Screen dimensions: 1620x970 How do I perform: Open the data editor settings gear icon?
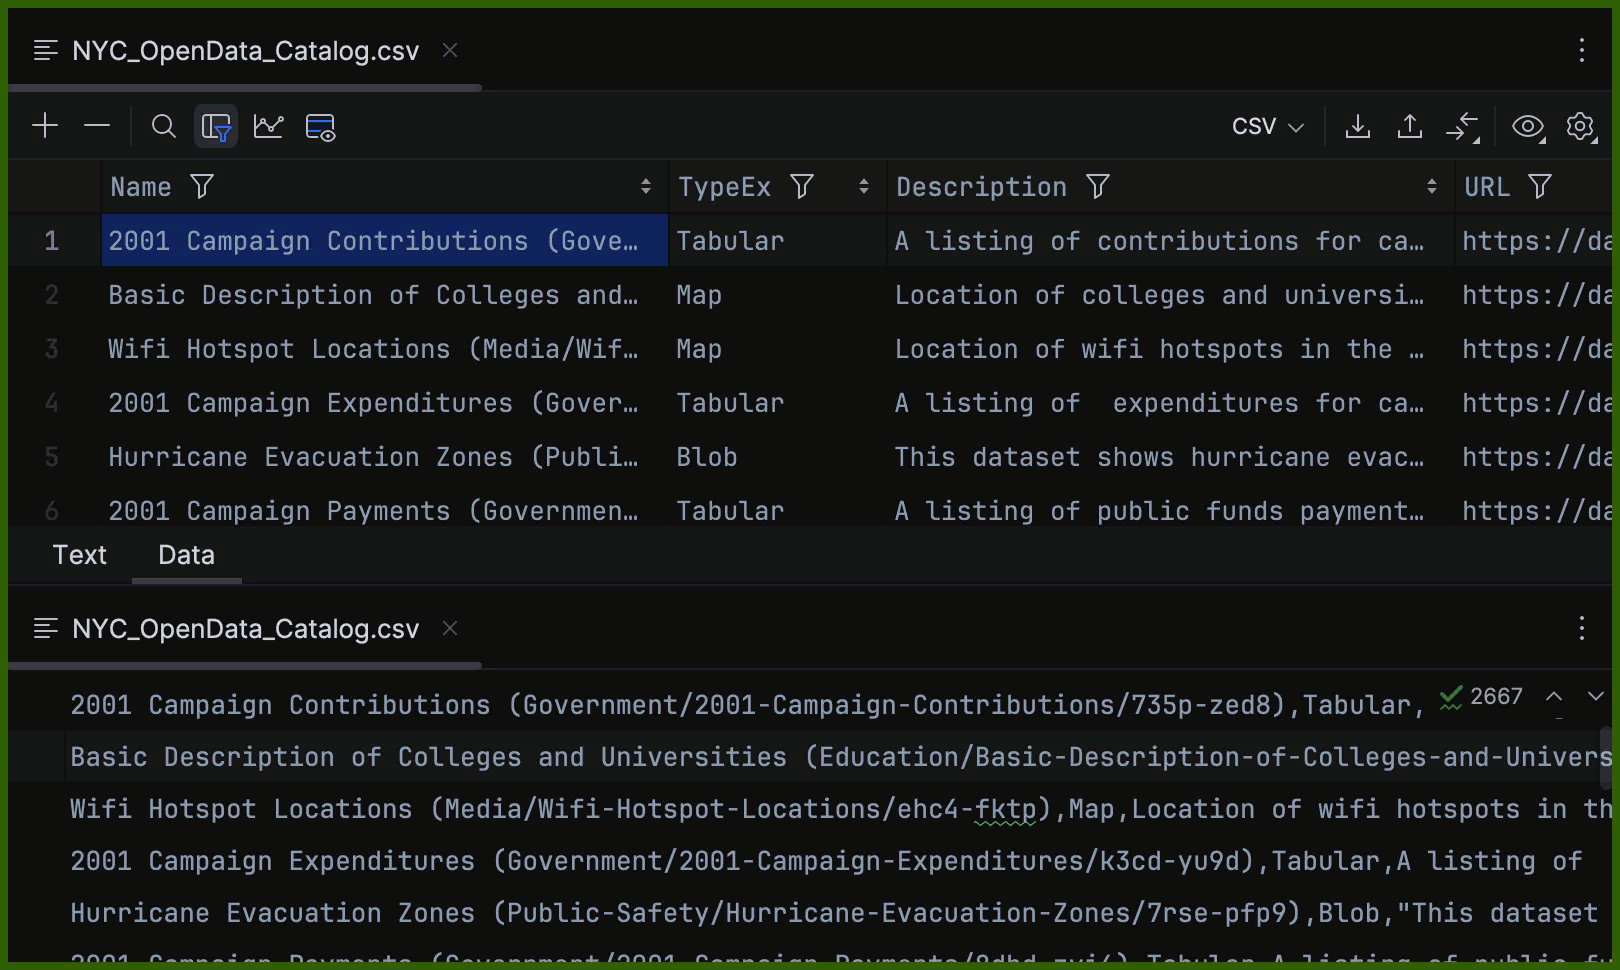point(1580,127)
